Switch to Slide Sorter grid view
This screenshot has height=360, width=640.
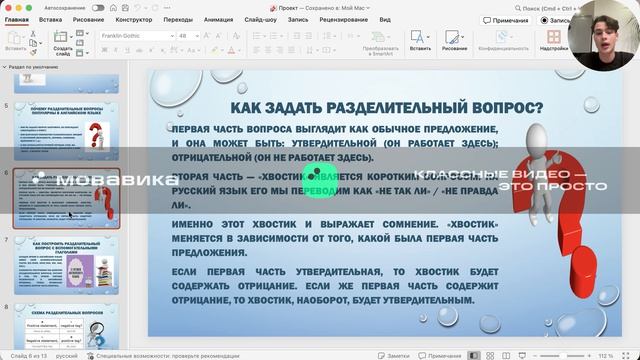(x=490, y=356)
